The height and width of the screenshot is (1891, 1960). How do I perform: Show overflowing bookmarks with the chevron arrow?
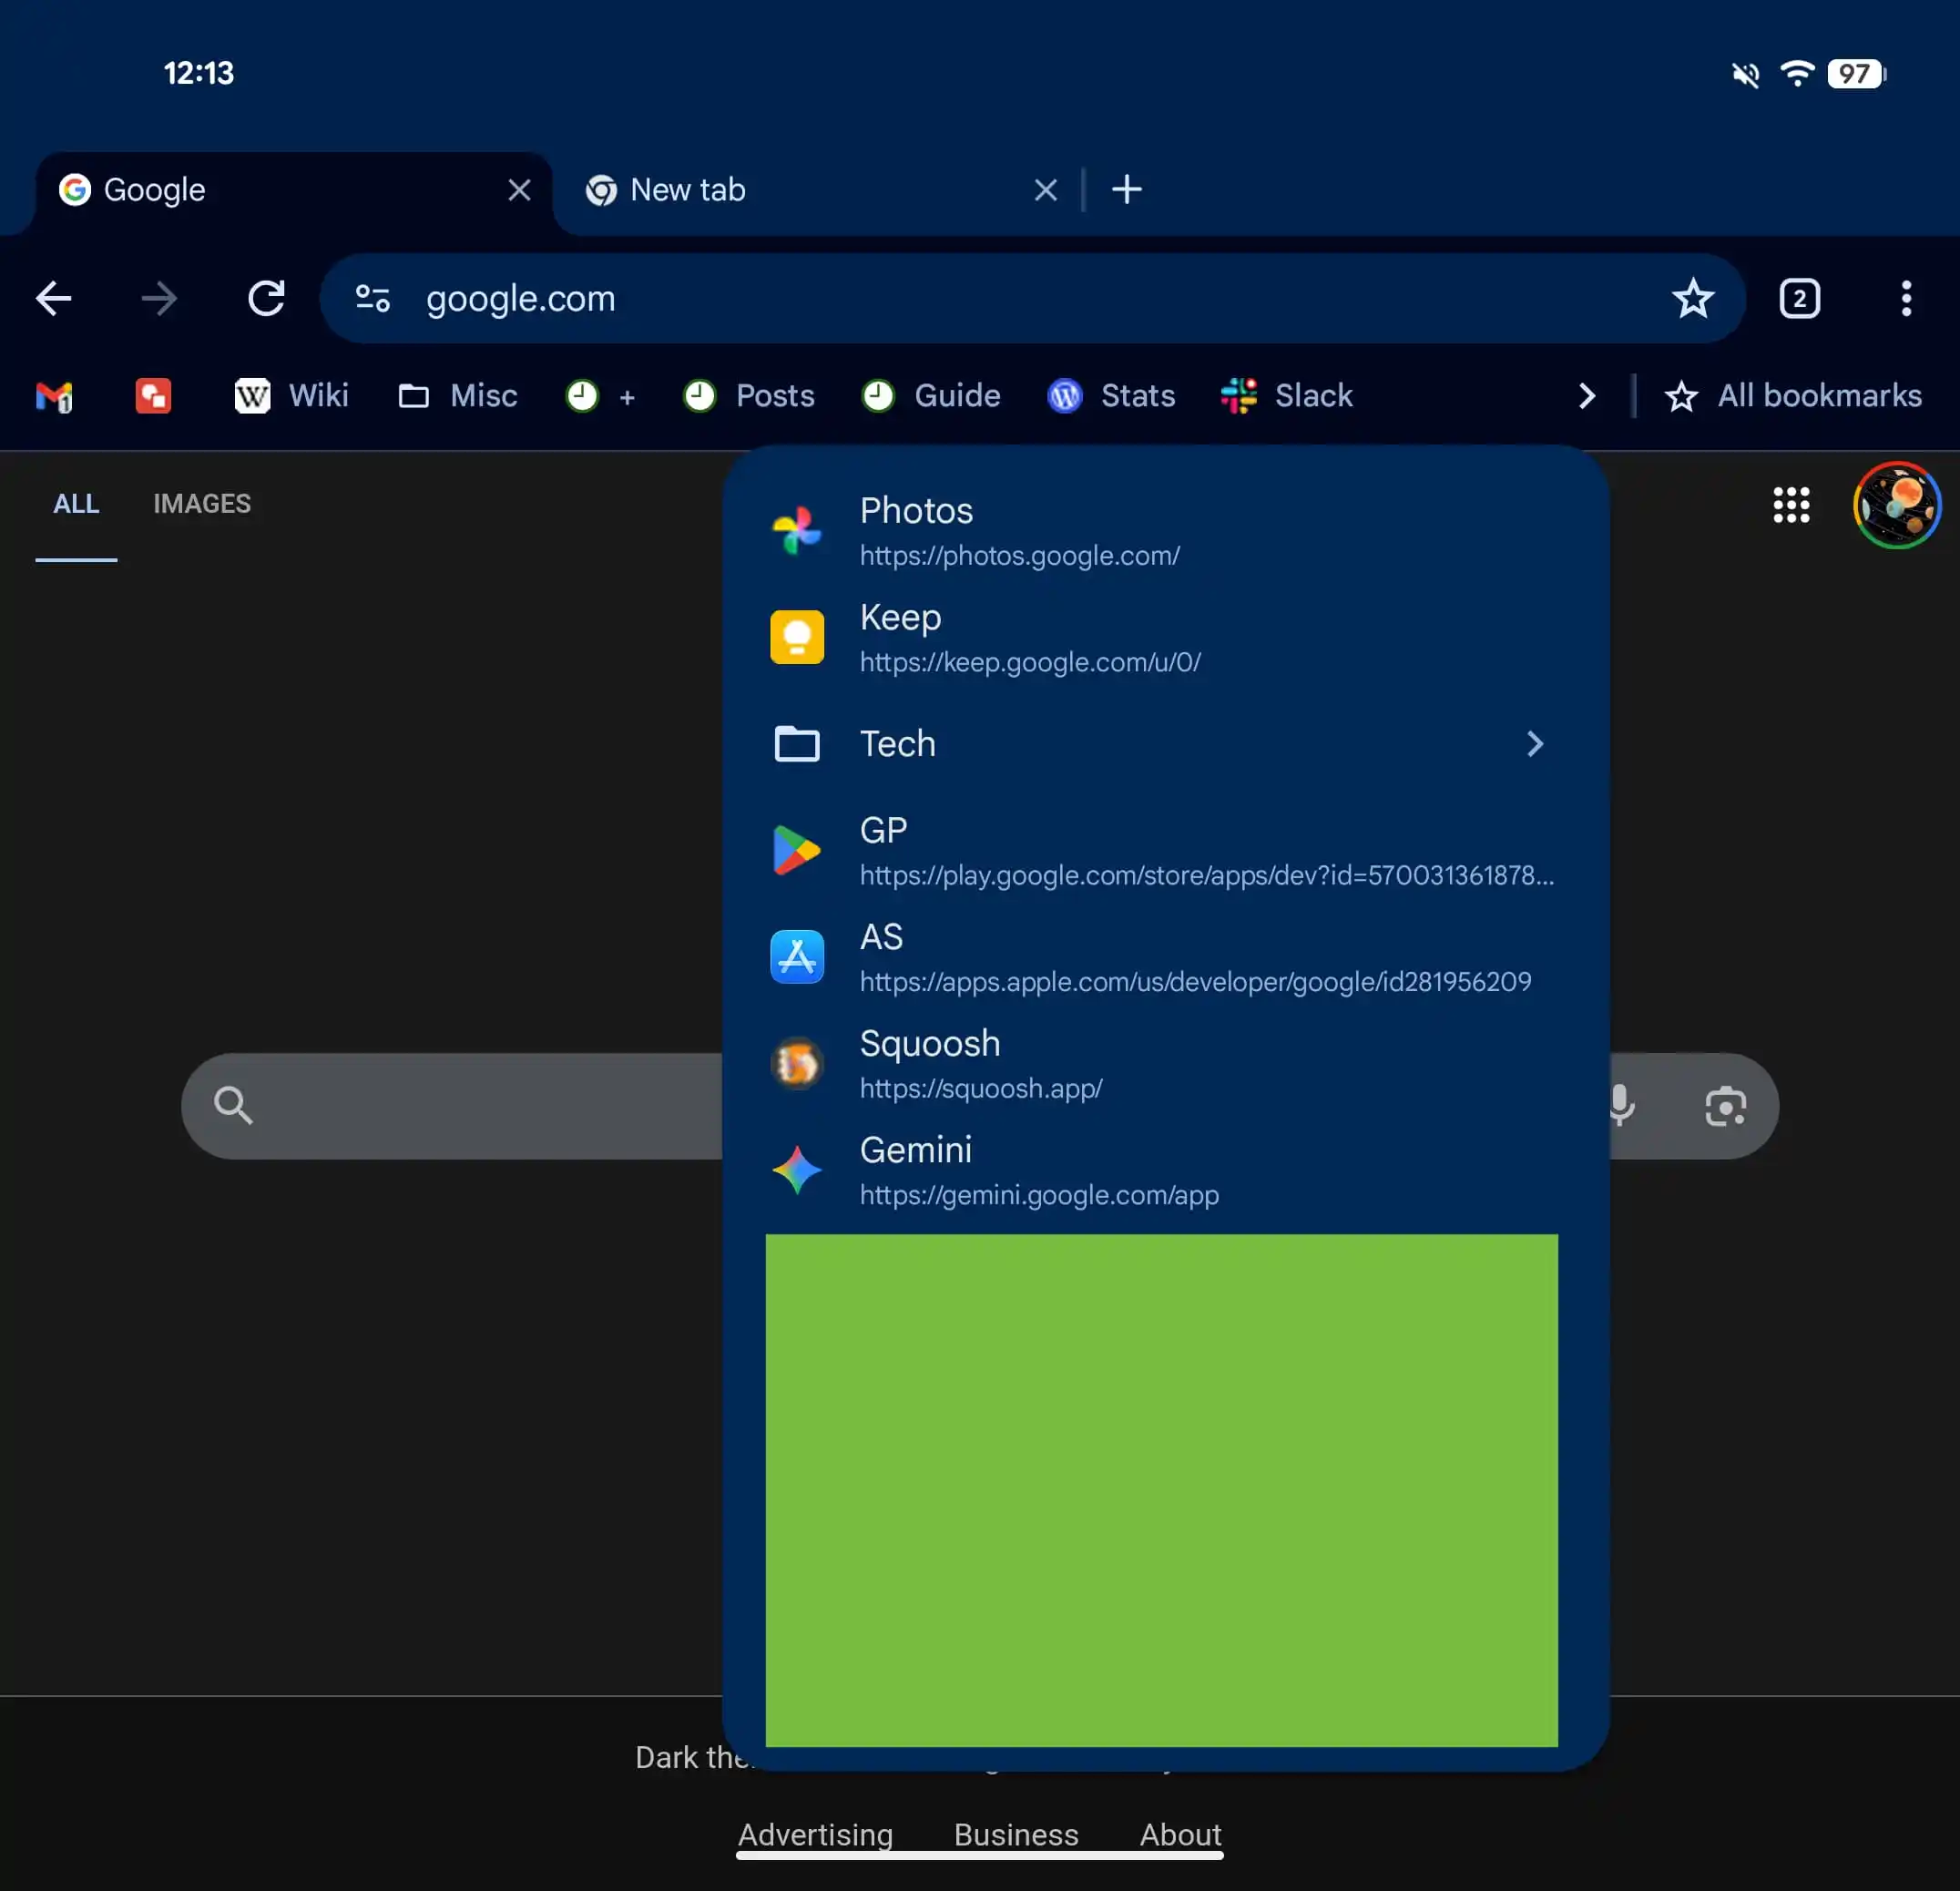pos(1586,396)
